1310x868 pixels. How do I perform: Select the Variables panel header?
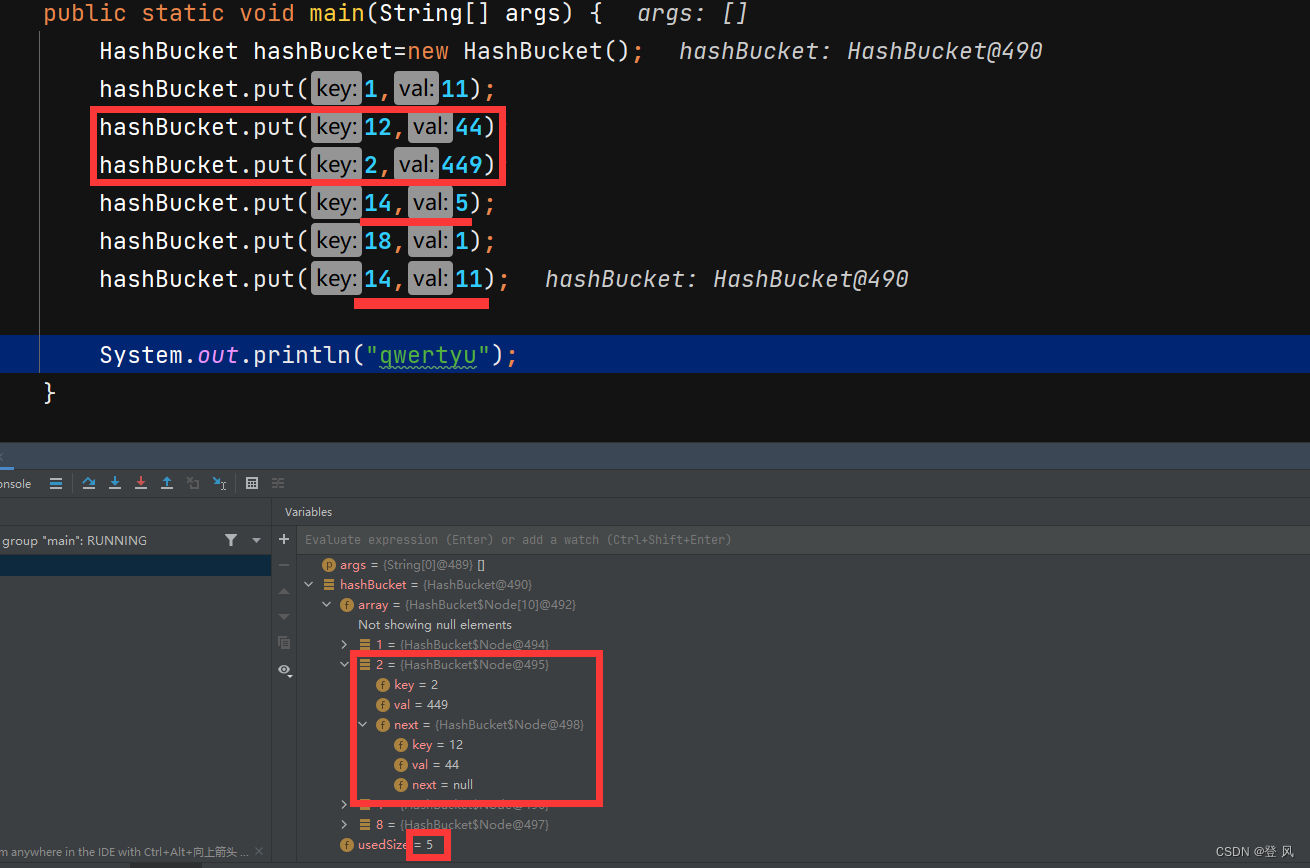click(x=308, y=512)
